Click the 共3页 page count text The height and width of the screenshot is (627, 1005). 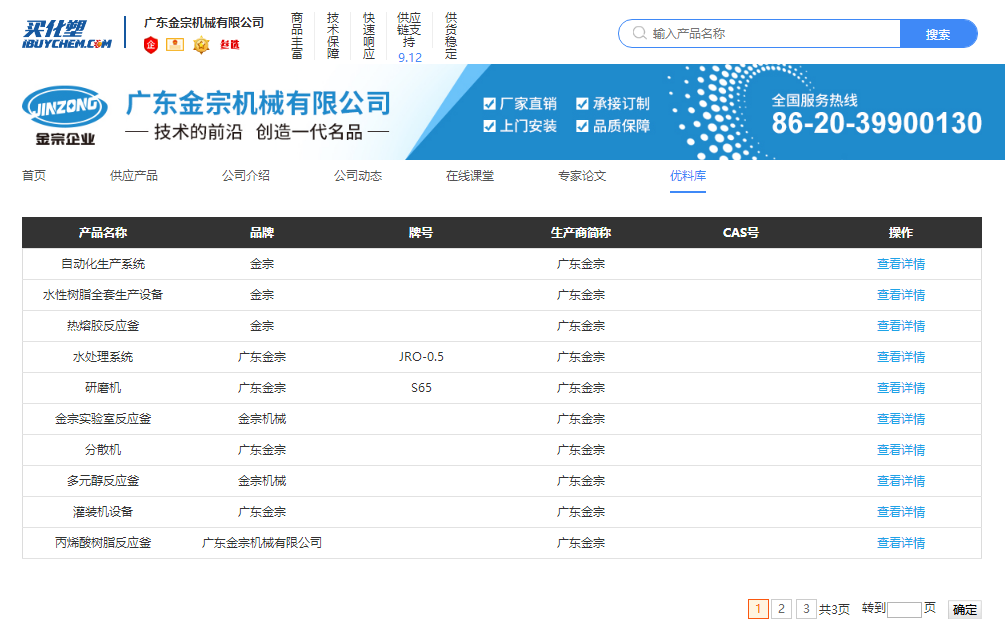pyautogui.click(x=834, y=609)
